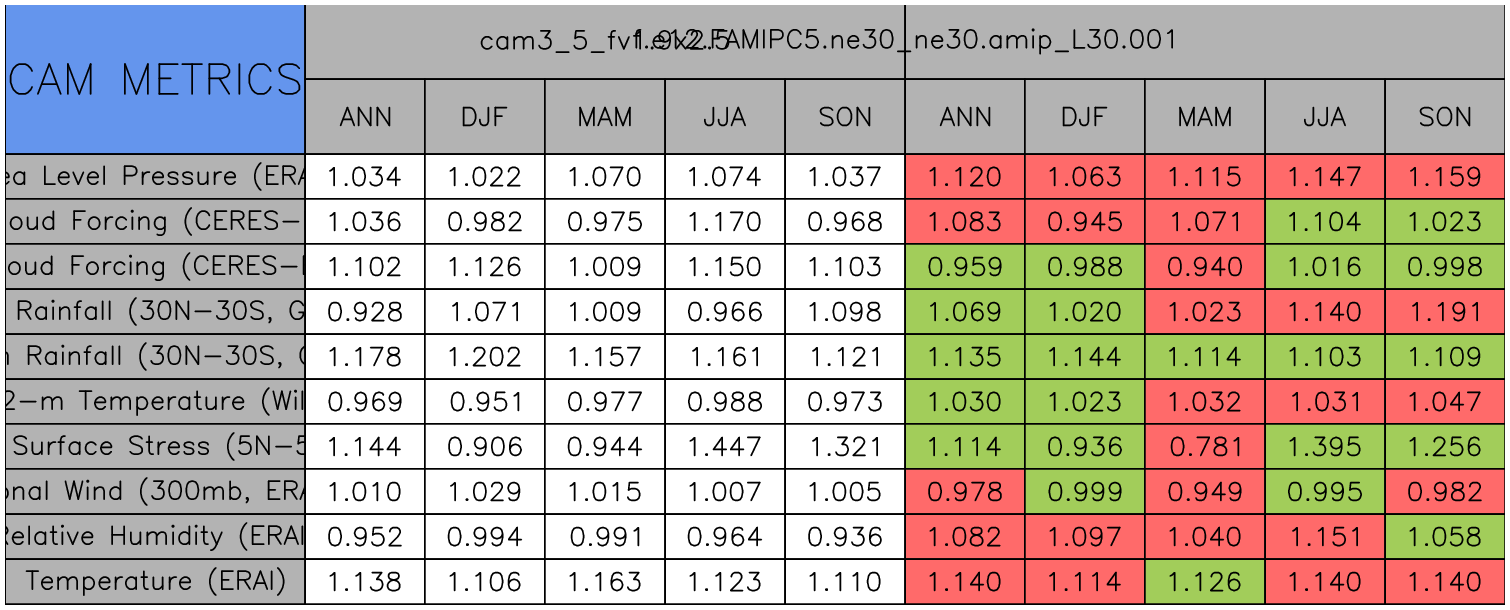Click the green cell showing 1.395

pyautogui.click(x=1325, y=447)
